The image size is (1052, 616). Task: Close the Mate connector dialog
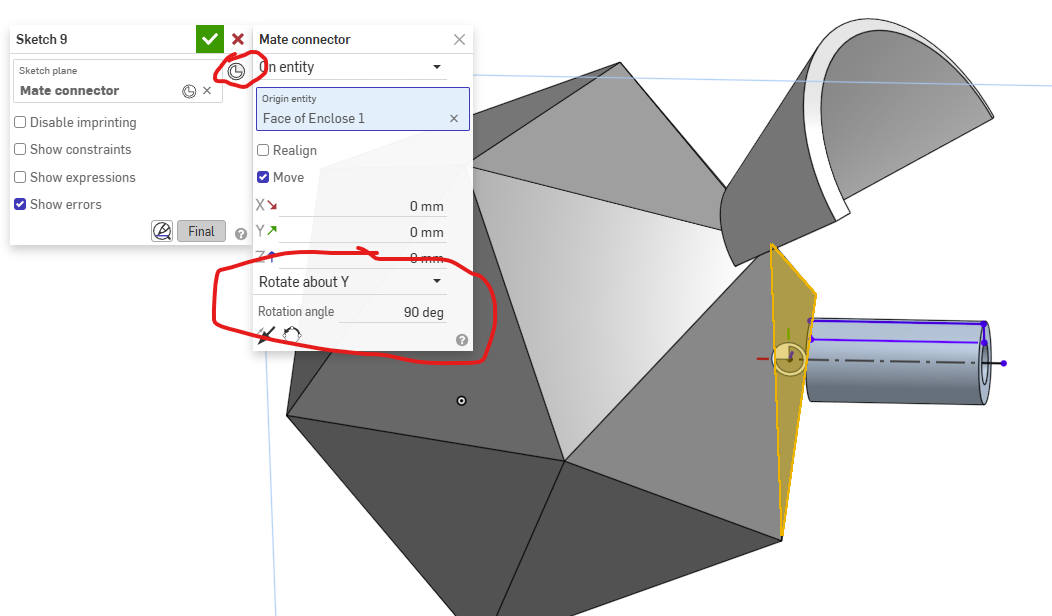click(x=460, y=40)
